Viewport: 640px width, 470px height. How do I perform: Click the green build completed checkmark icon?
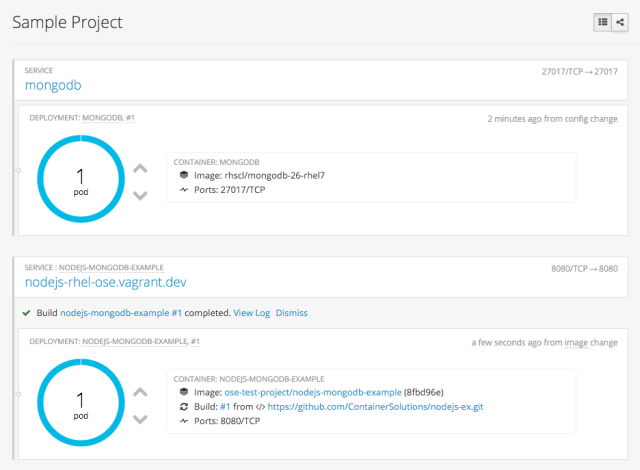tap(27, 313)
